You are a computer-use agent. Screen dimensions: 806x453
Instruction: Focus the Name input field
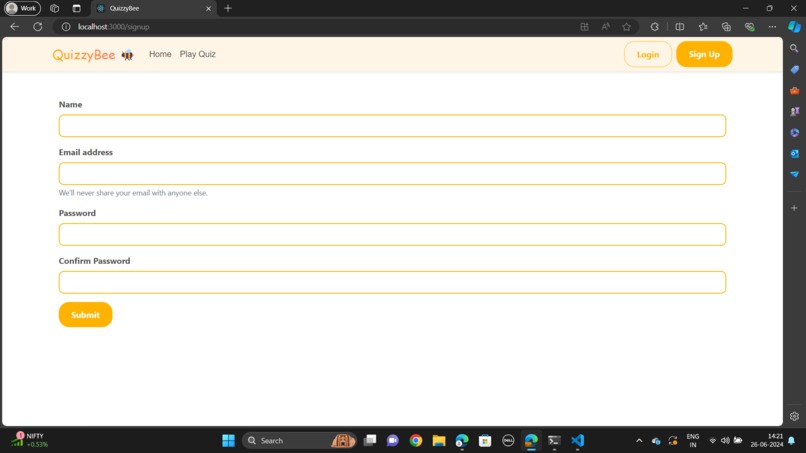click(392, 126)
